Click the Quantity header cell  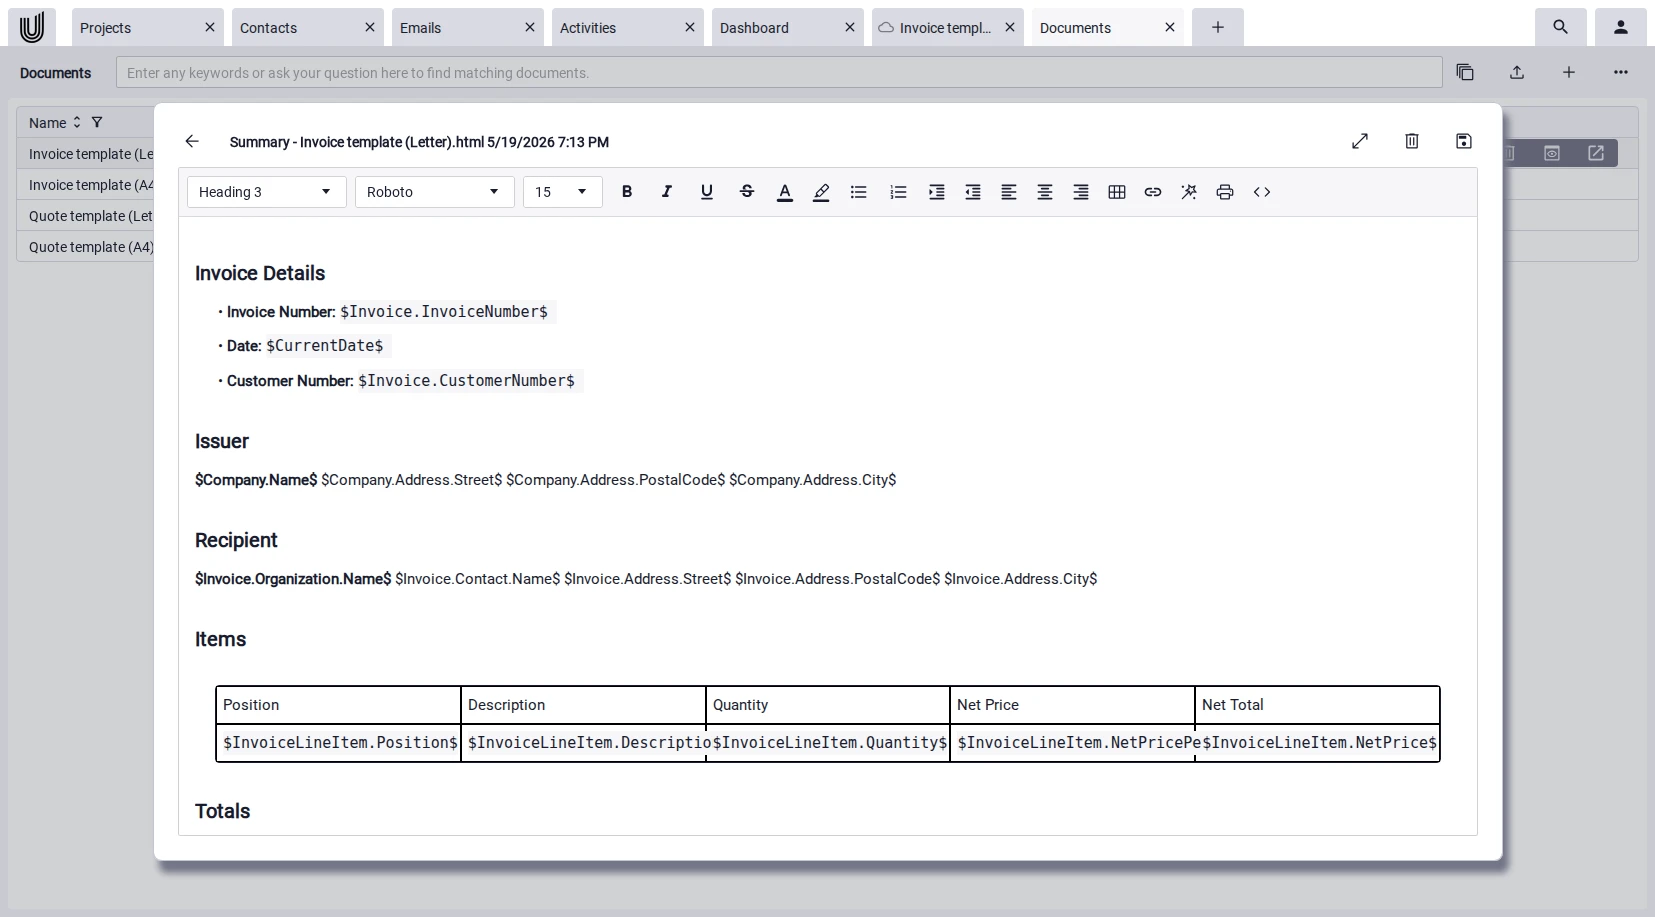tap(828, 705)
